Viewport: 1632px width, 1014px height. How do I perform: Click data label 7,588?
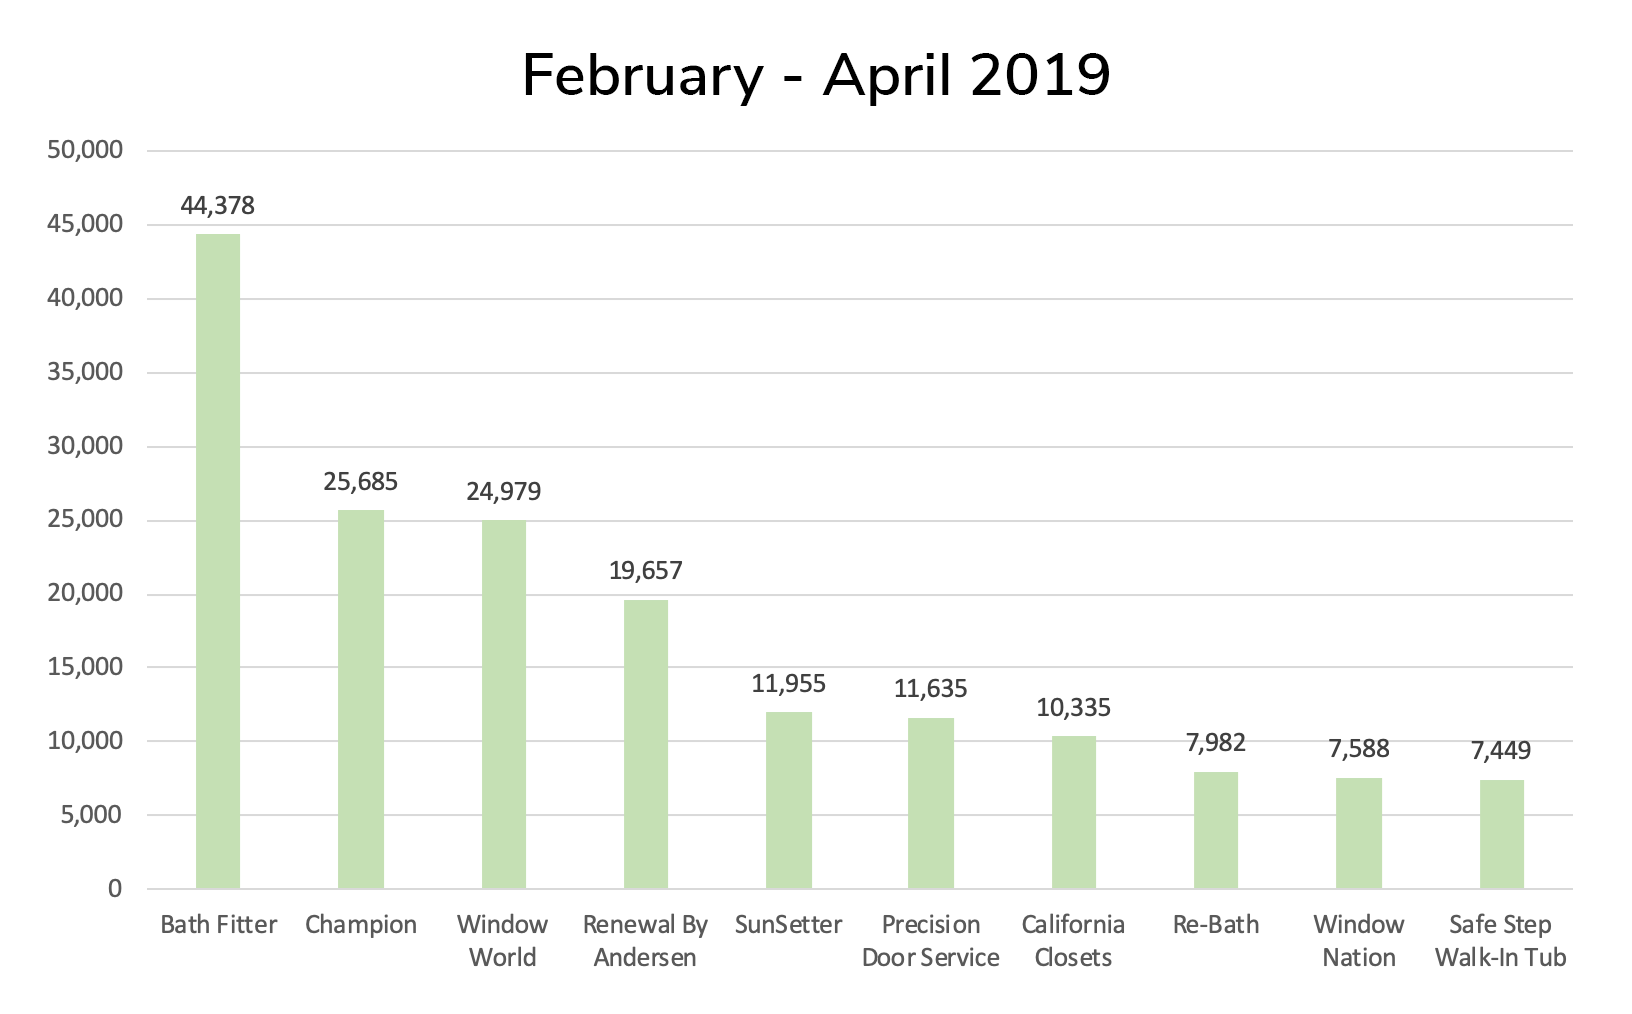click(1359, 749)
